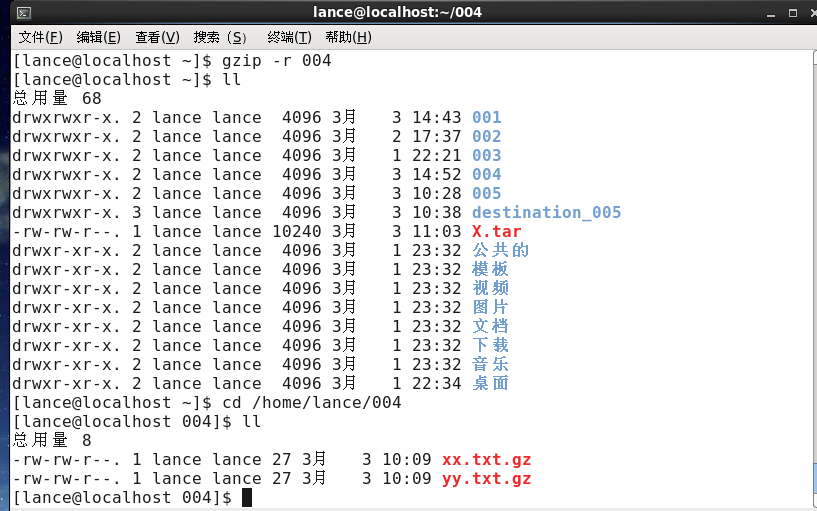This screenshot has height=511, width=817.
Task: Click the 总用量 8 line
Action: (52, 441)
